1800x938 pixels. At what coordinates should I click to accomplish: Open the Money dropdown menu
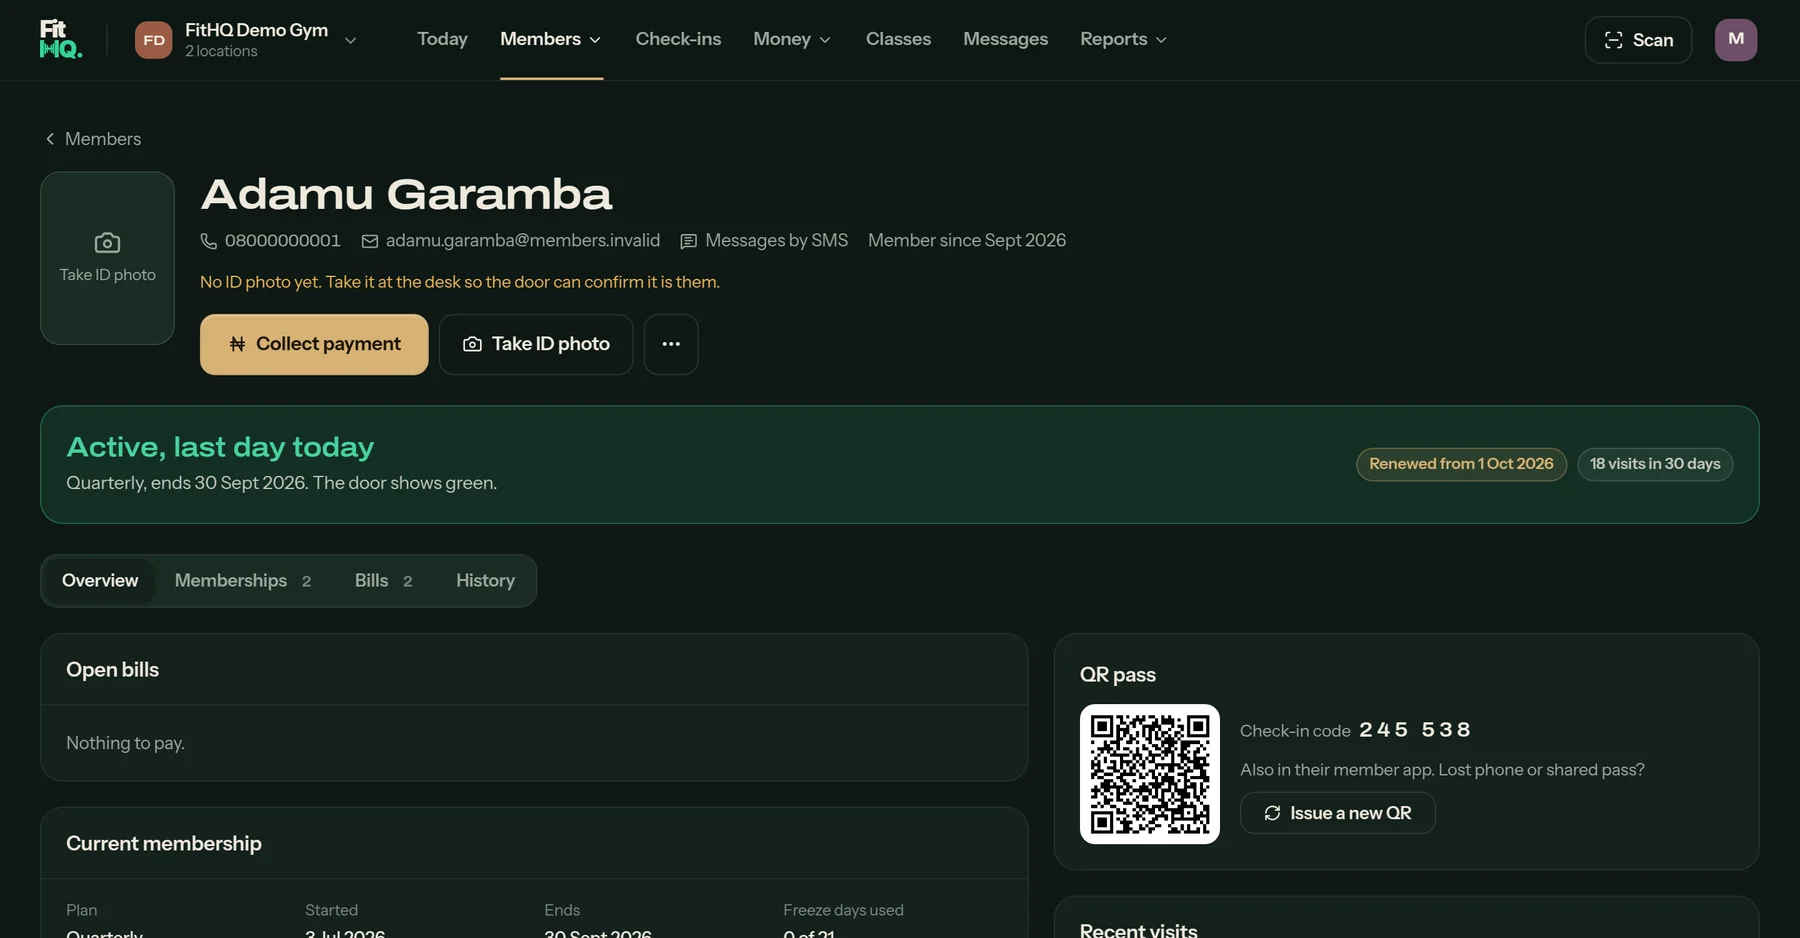792,39
